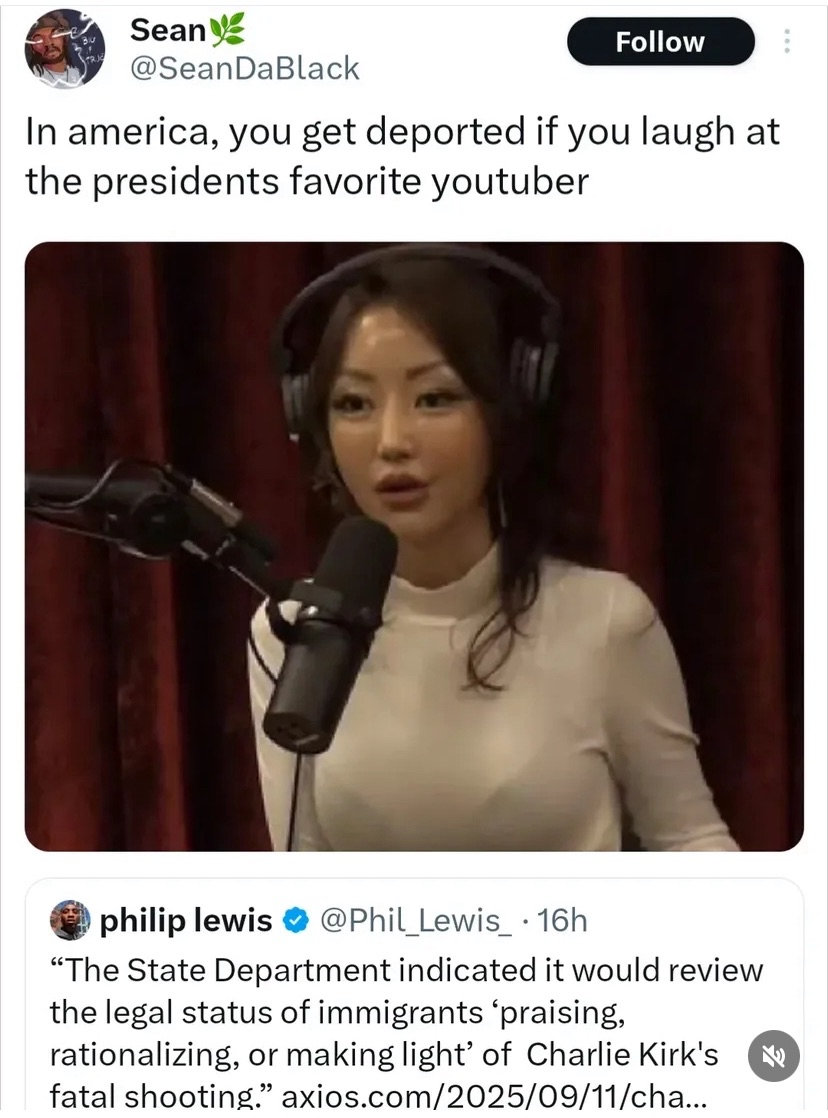This screenshot has height=1118, width=828.
Task: Click the blue verified badge icon
Action: [295, 920]
